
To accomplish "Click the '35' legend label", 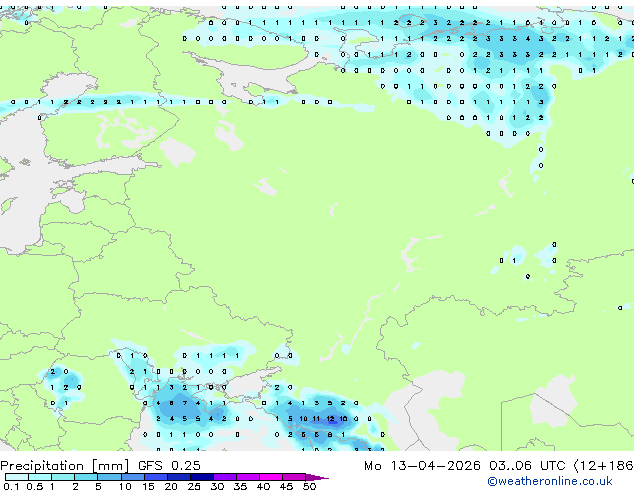I will pyautogui.click(x=240, y=486).
